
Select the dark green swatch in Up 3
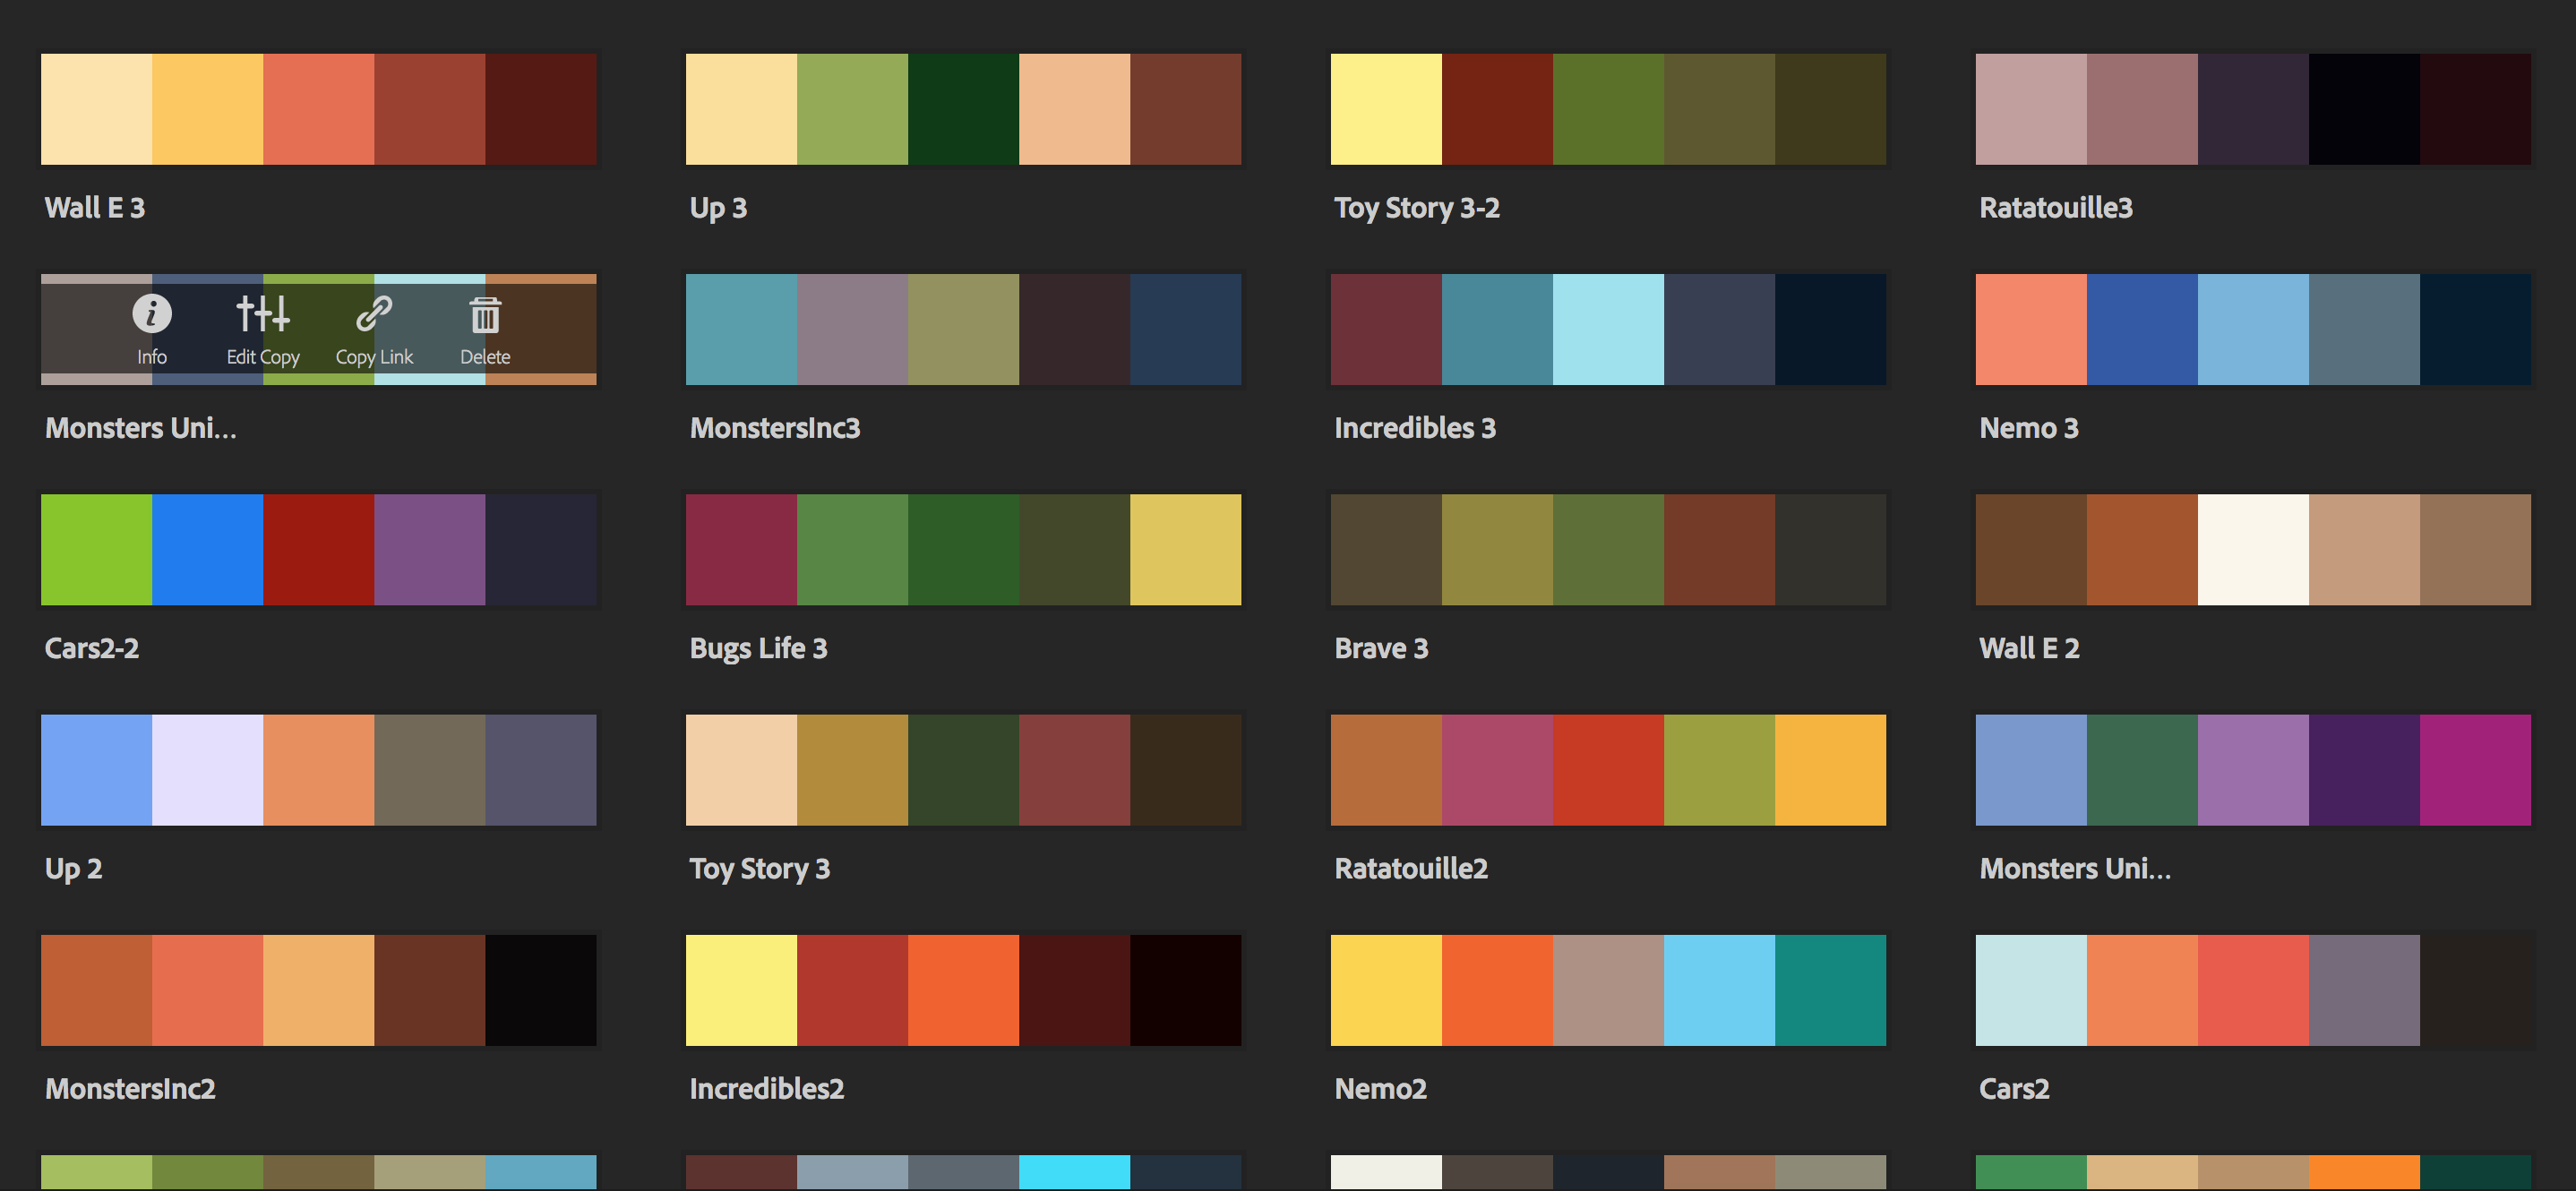964,109
